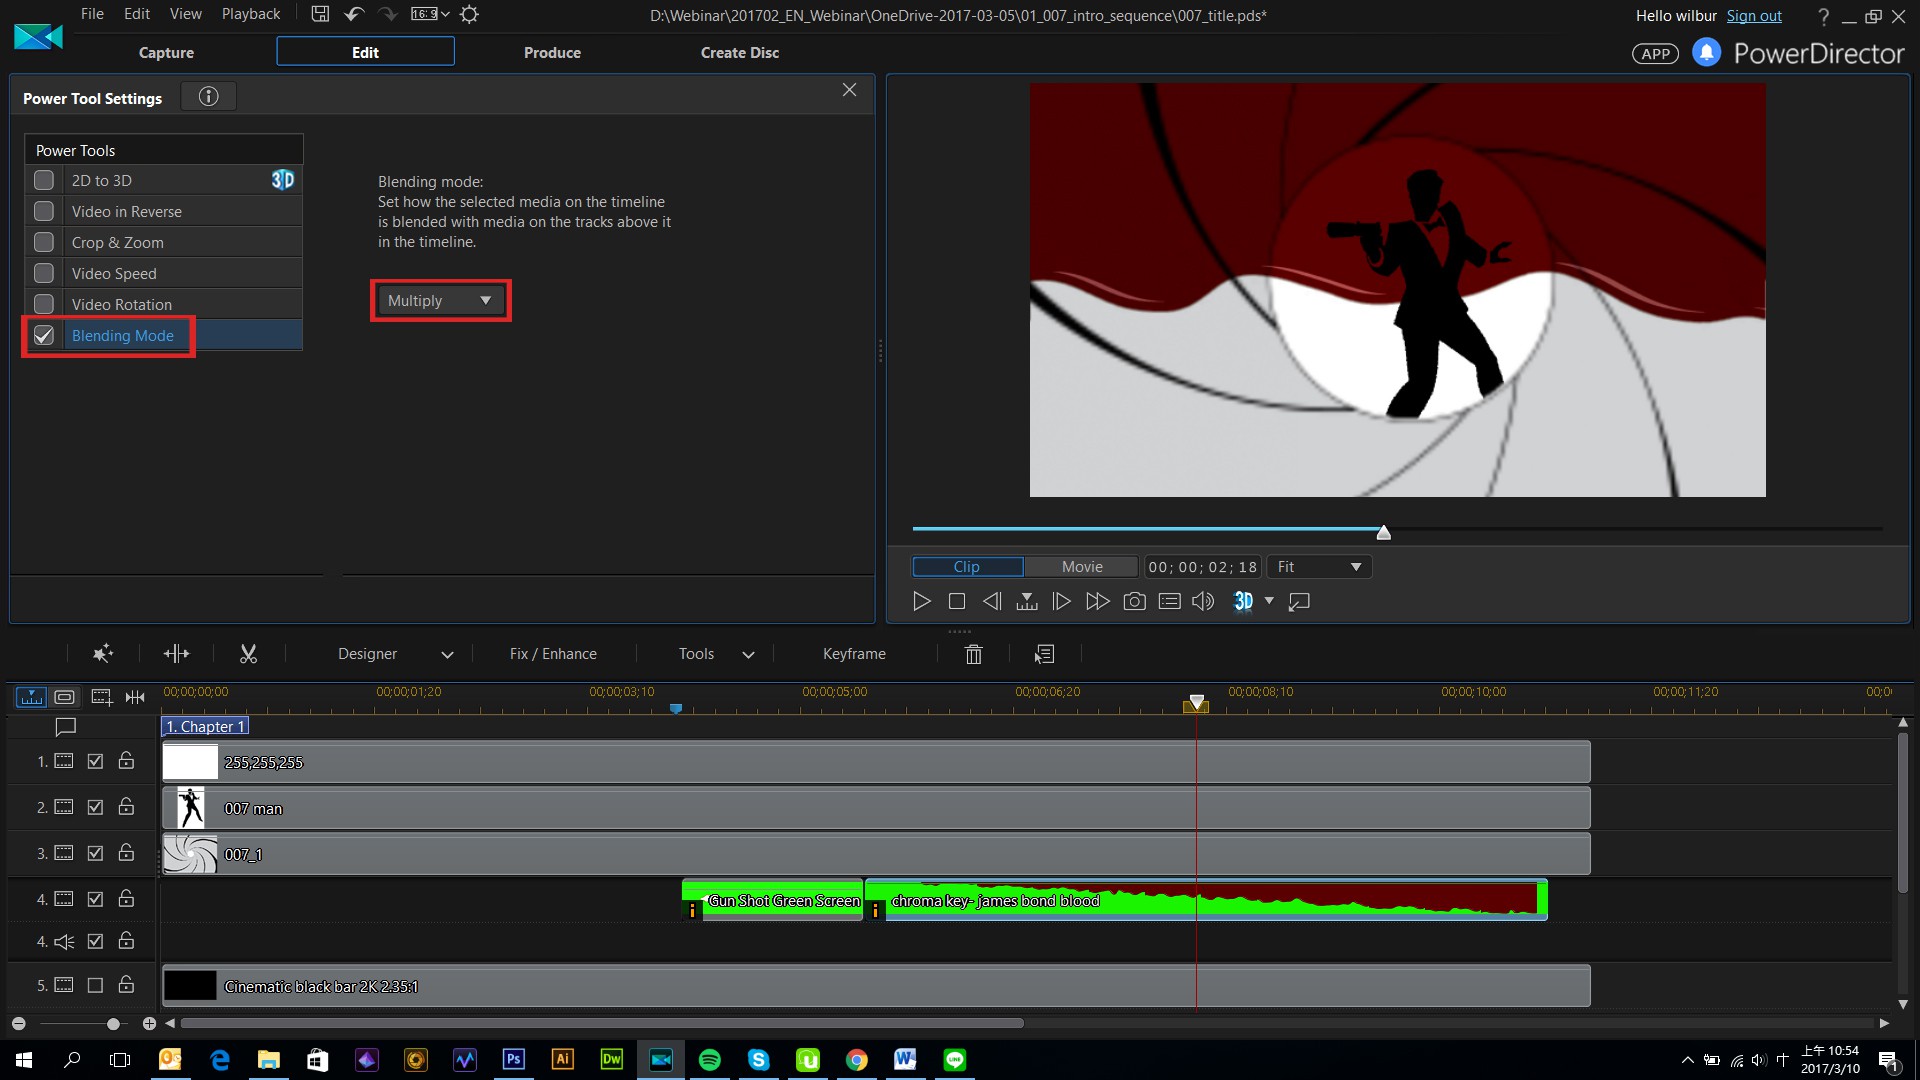Switch to Capture tab
Image resolution: width=1920 pixels, height=1080 pixels.
[x=166, y=52]
